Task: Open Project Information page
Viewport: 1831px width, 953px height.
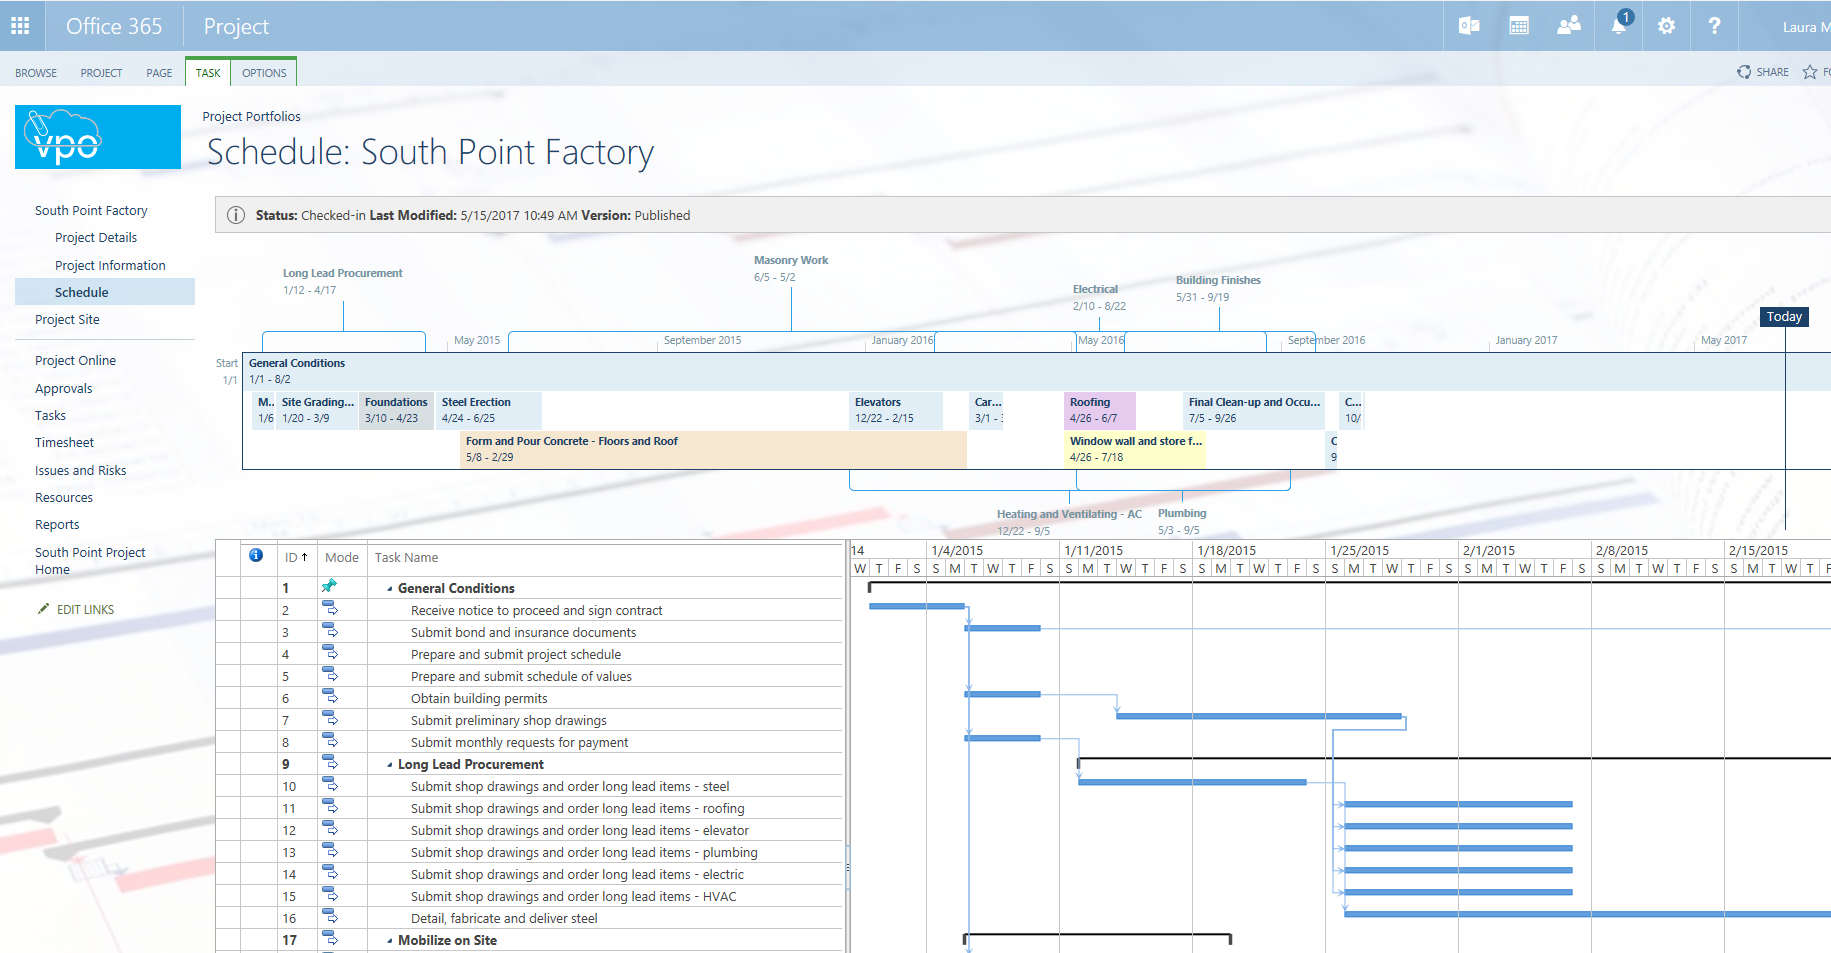Action: [x=110, y=266]
